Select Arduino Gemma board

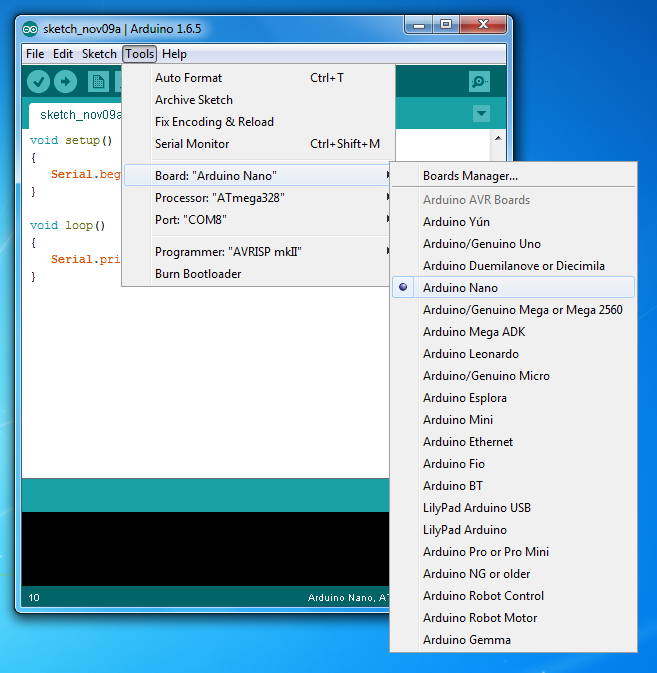pyautogui.click(x=513, y=640)
